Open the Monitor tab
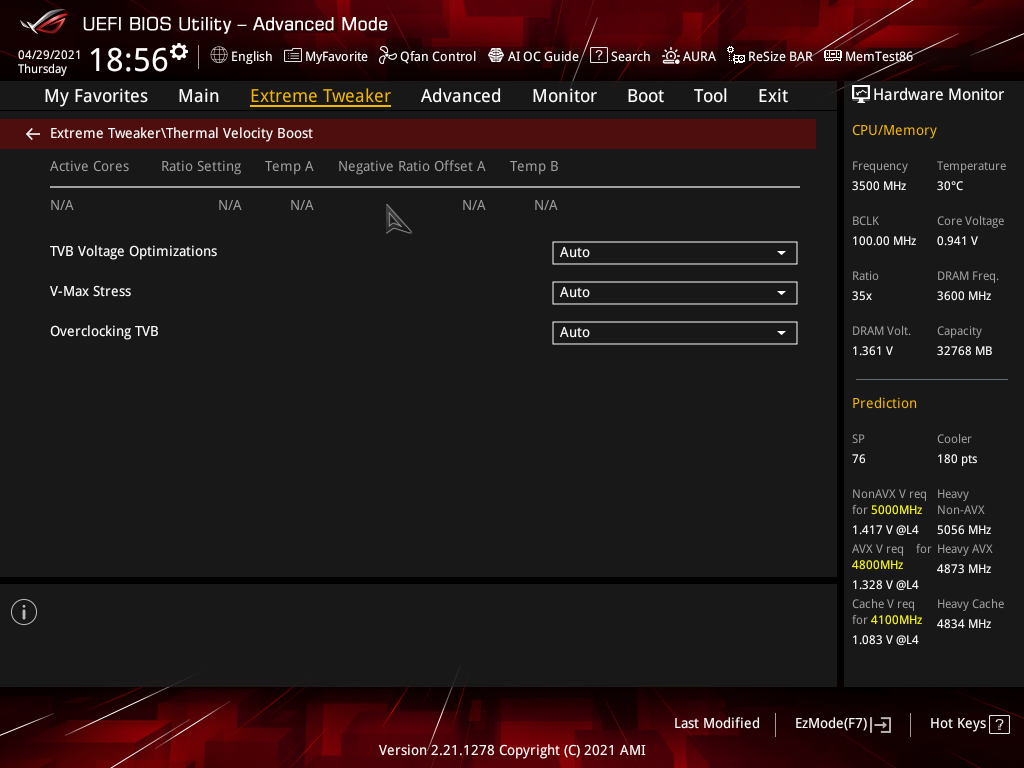This screenshot has width=1024, height=768. [x=564, y=96]
